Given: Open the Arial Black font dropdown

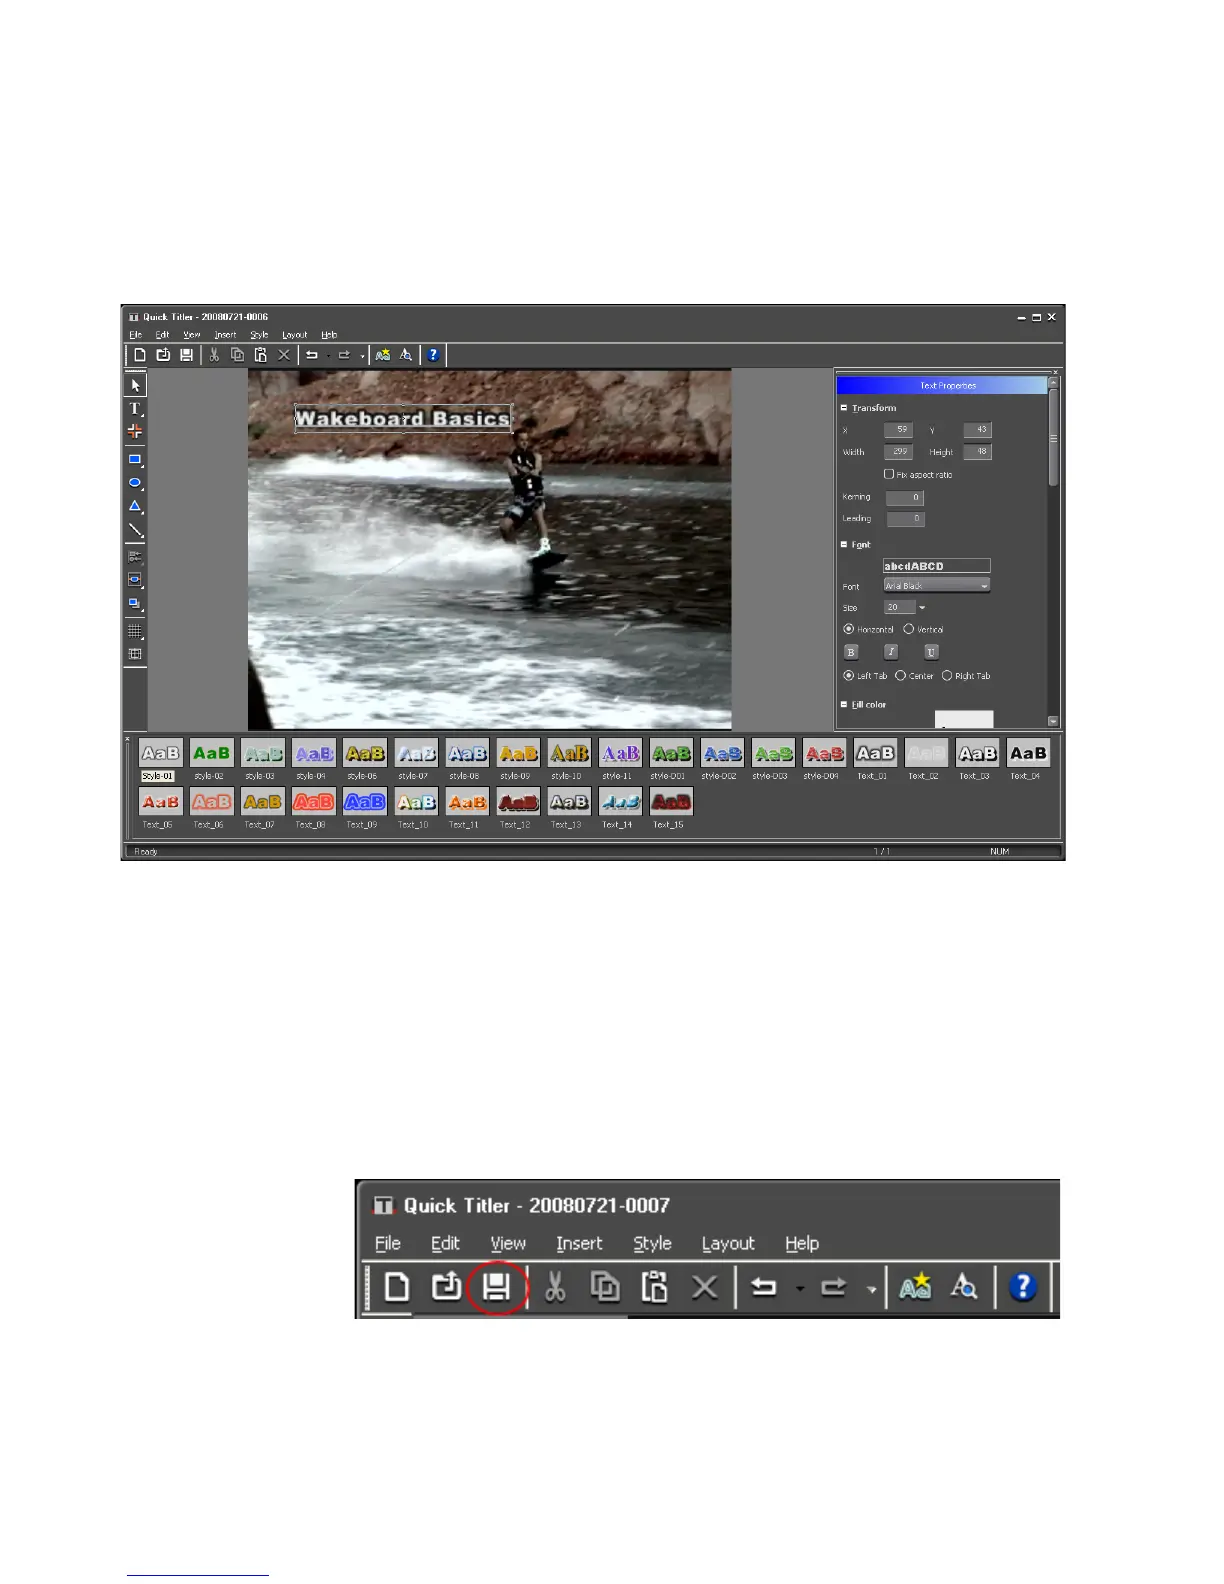Looking at the screenshot, I should tap(937, 586).
